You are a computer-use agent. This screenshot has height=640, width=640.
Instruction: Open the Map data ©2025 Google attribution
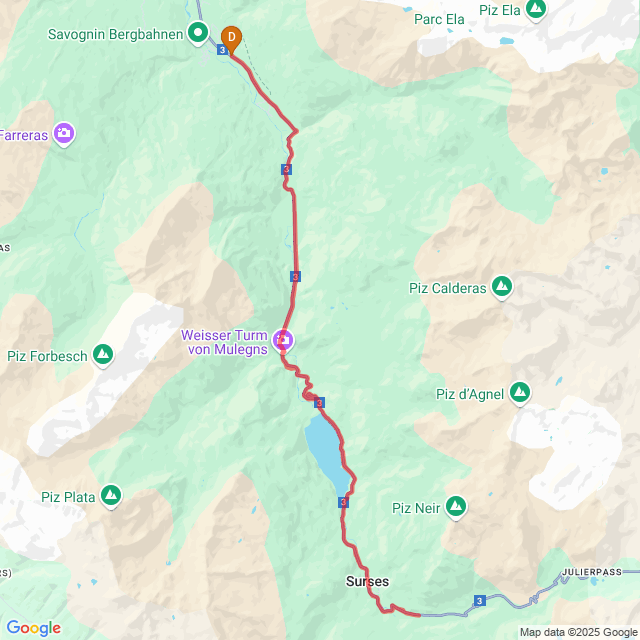point(578,633)
